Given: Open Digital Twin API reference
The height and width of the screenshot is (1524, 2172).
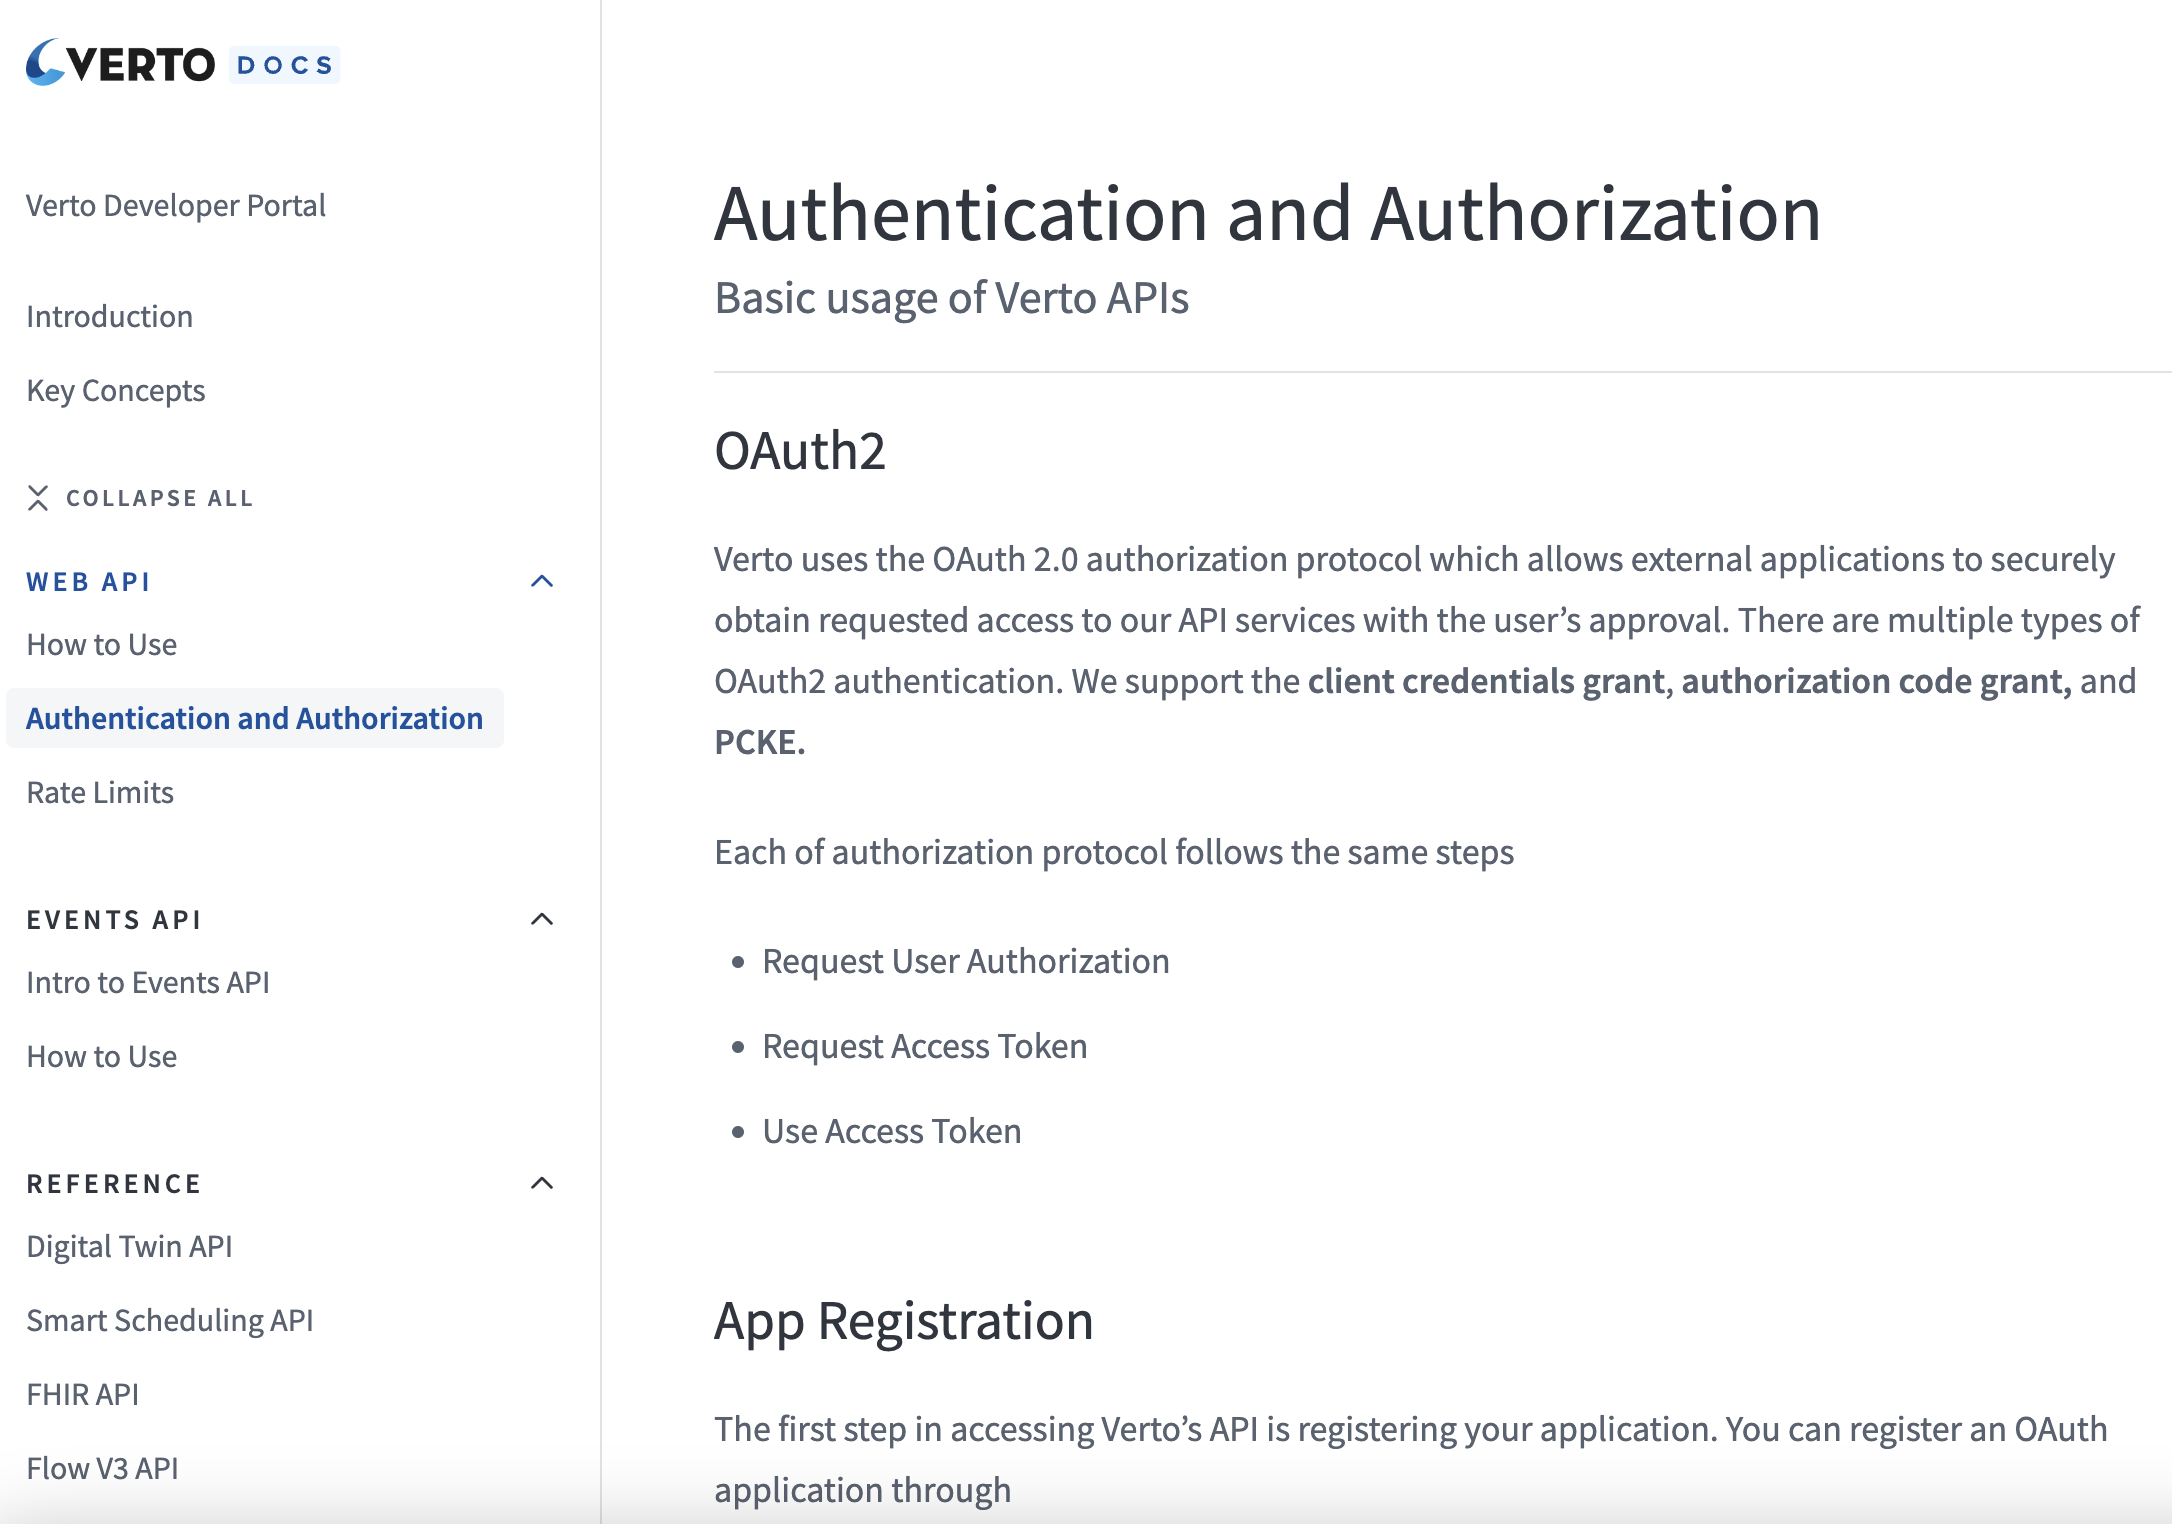Looking at the screenshot, I should (130, 1247).
